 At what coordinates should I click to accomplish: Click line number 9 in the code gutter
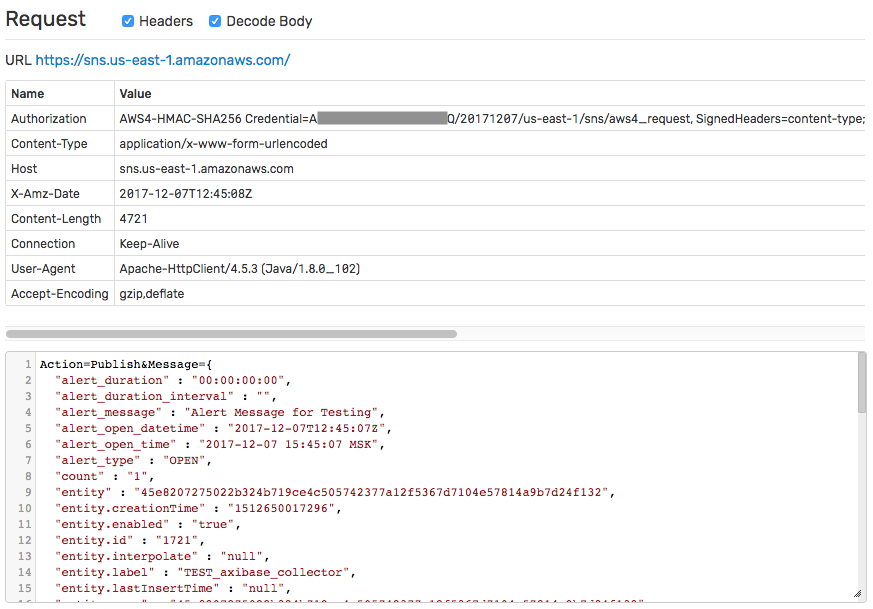[28, 493]
